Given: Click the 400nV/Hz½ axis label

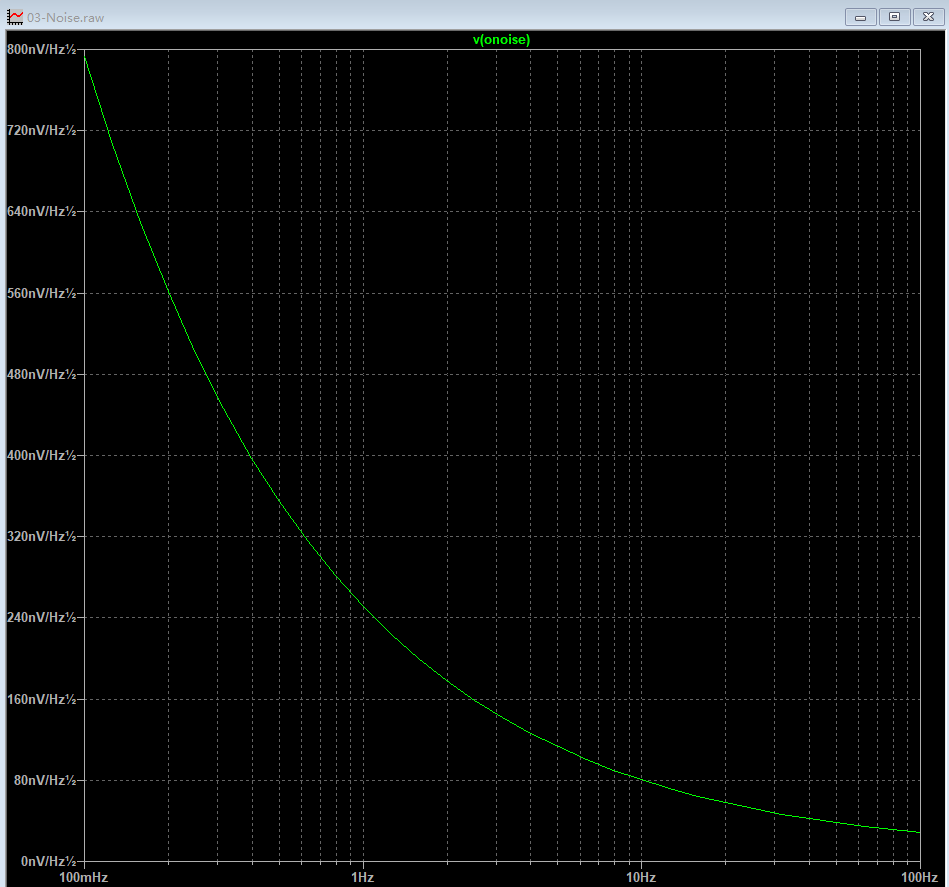Looking at the screenshot, I should tap(42, 456).
